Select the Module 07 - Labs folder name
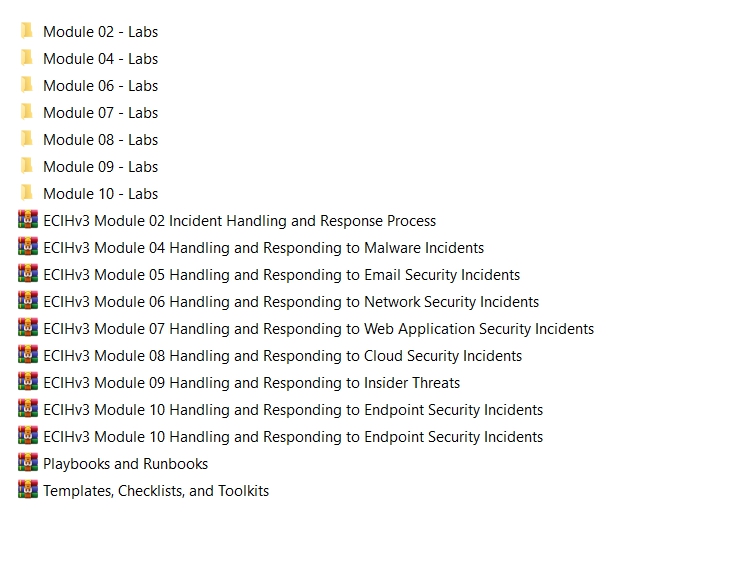 point(100,113)
